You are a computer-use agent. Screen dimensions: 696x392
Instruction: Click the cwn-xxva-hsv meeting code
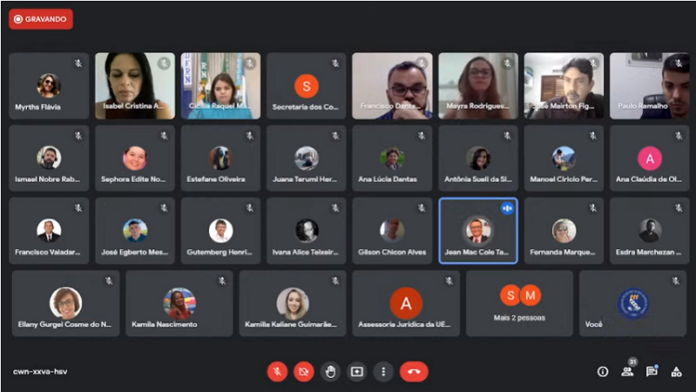tap(40, 372)
